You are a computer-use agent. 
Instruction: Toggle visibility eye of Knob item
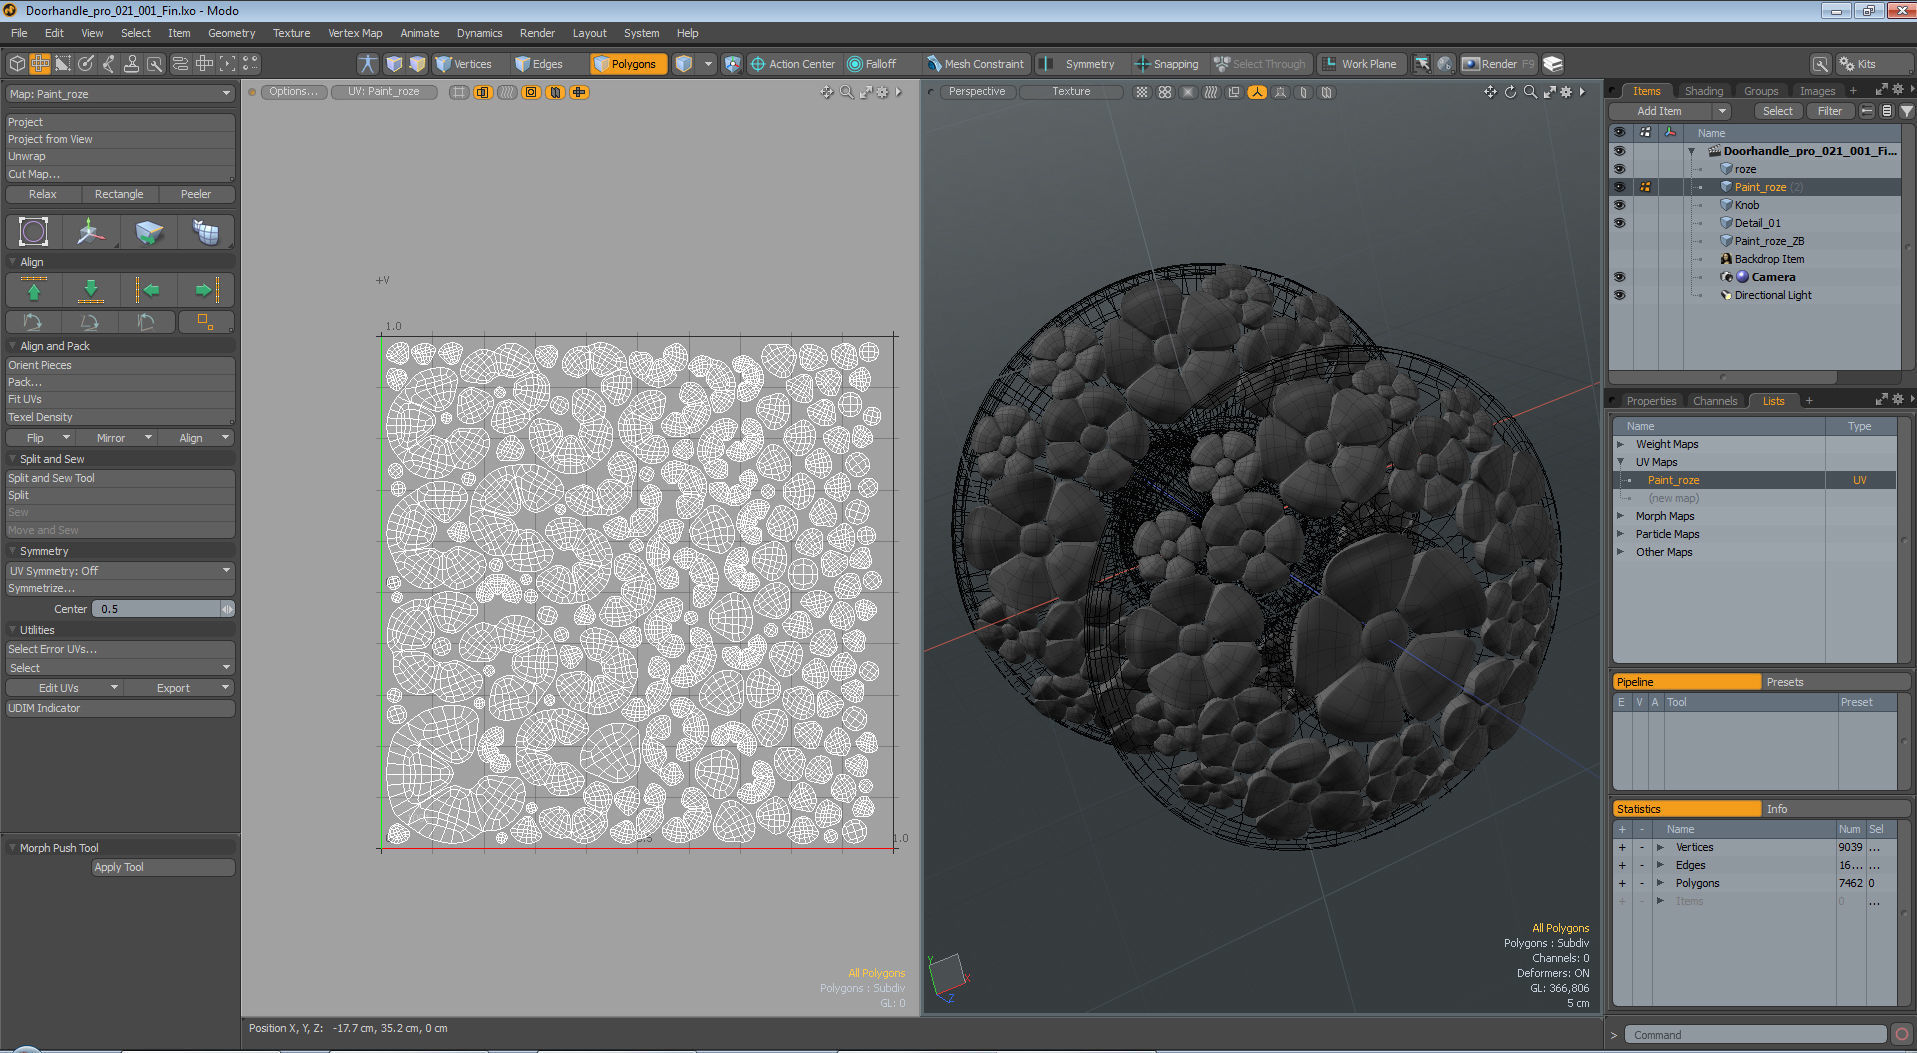1620,205
